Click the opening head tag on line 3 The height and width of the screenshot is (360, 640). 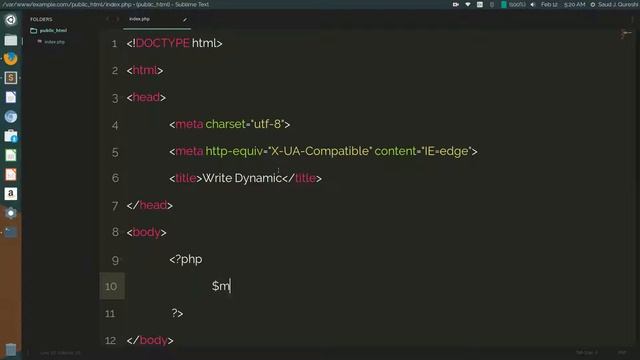coord(146,97)
